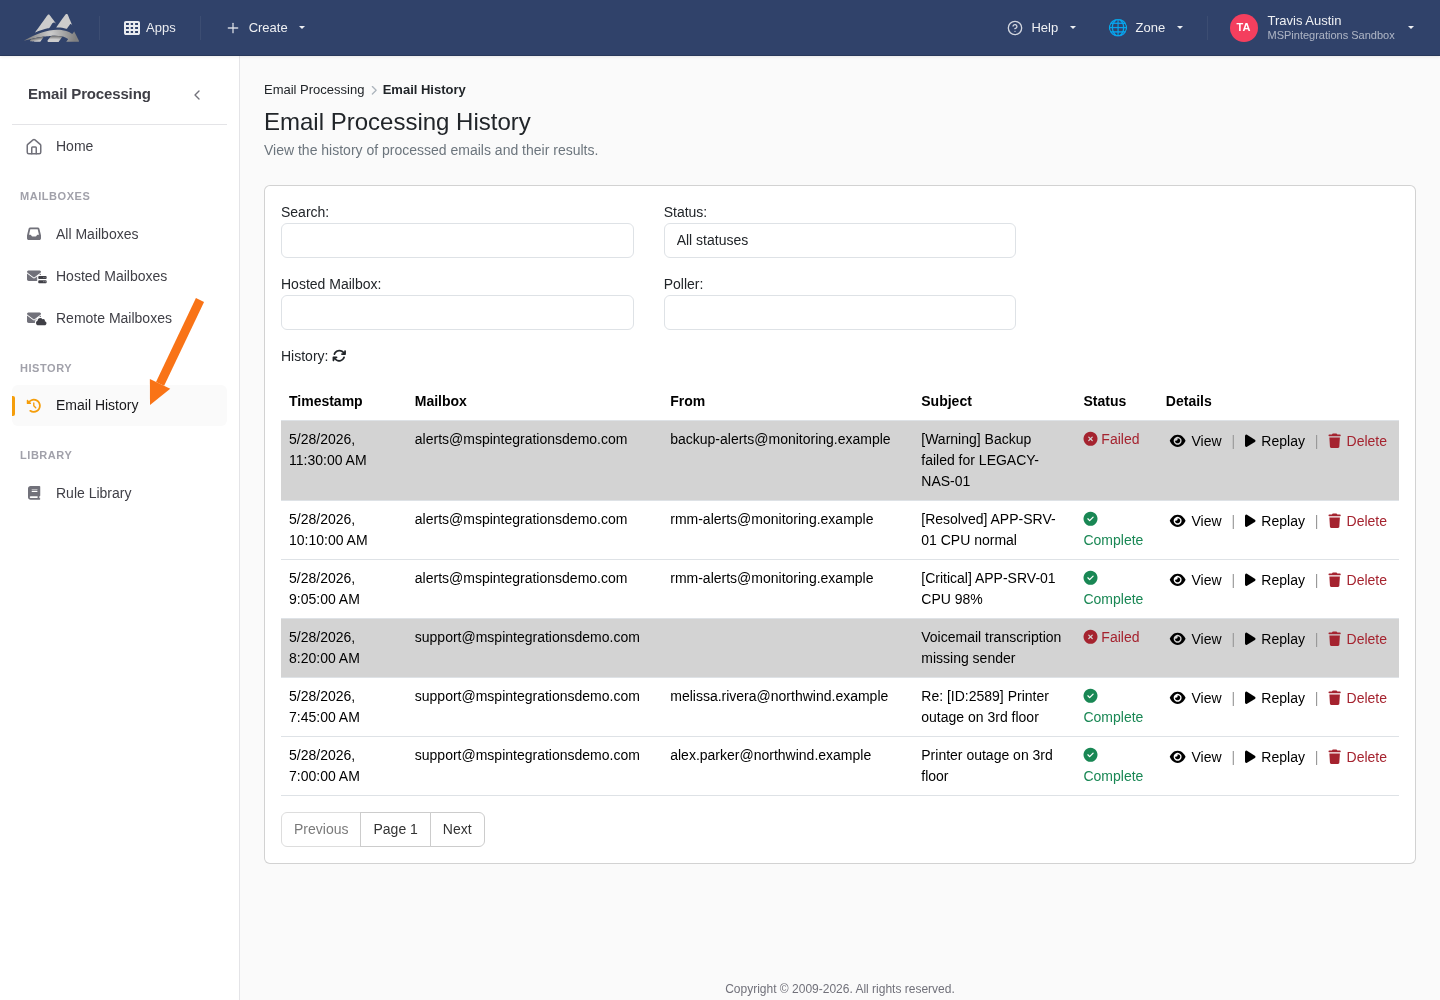Replay the Re: [ID:2589] Printer outage email
Screen dimensions: 1440x1000
coord(1275,698)
